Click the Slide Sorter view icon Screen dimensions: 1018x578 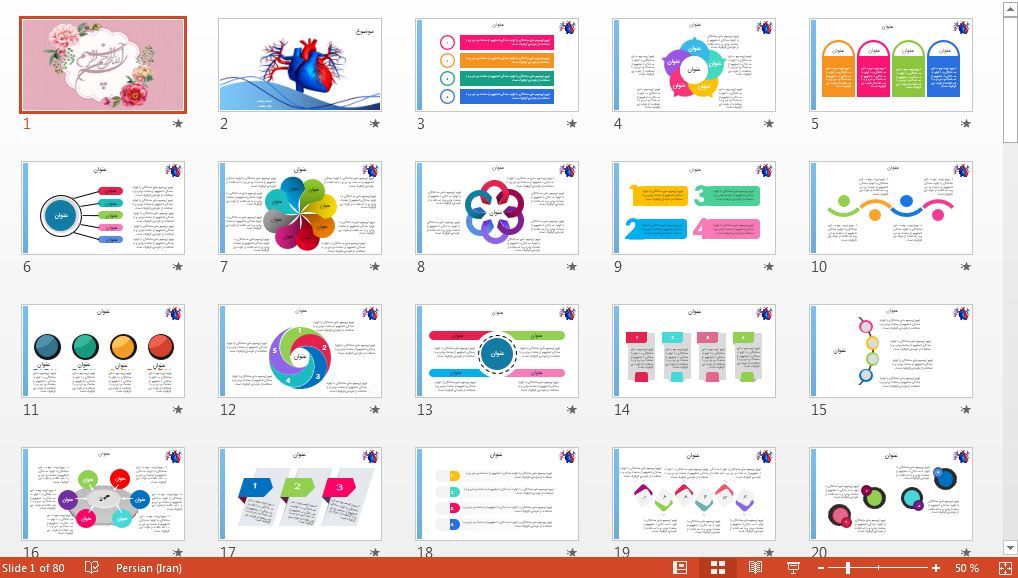717,568
